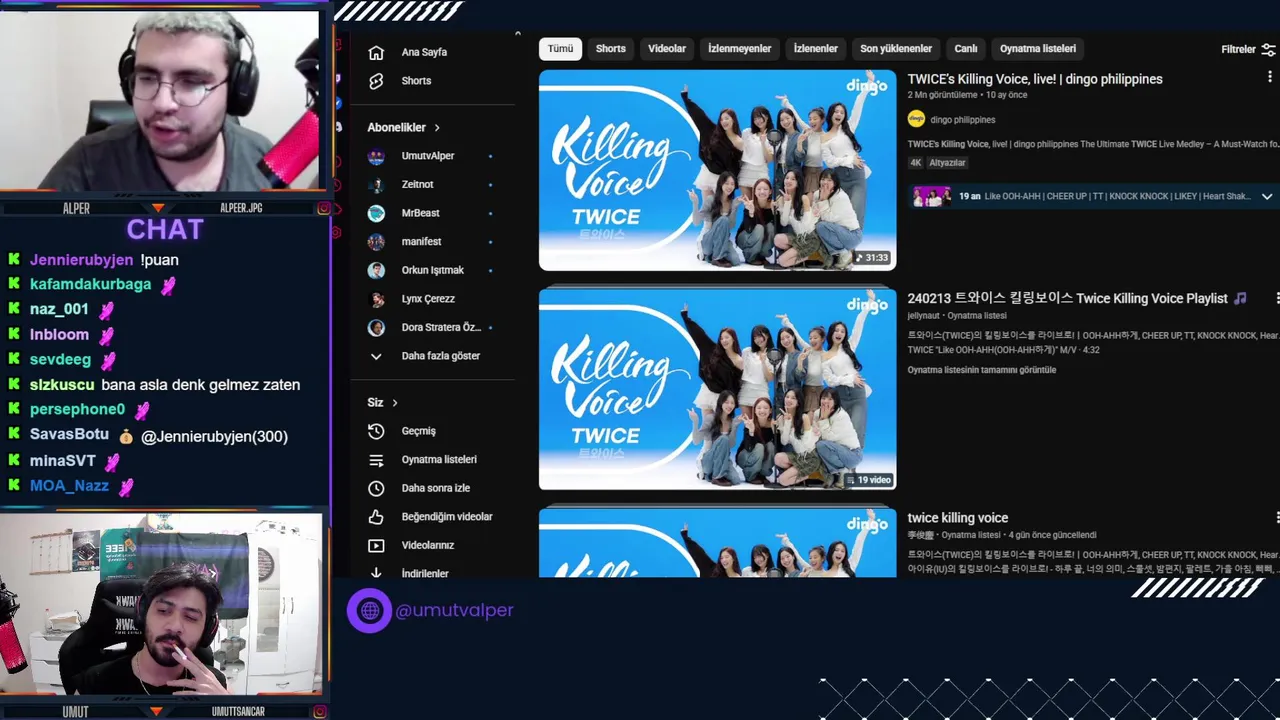Open the İndirilenler download icon
Image resolution: width=1280 pixels, height=720 pixels.
[376, 573]
